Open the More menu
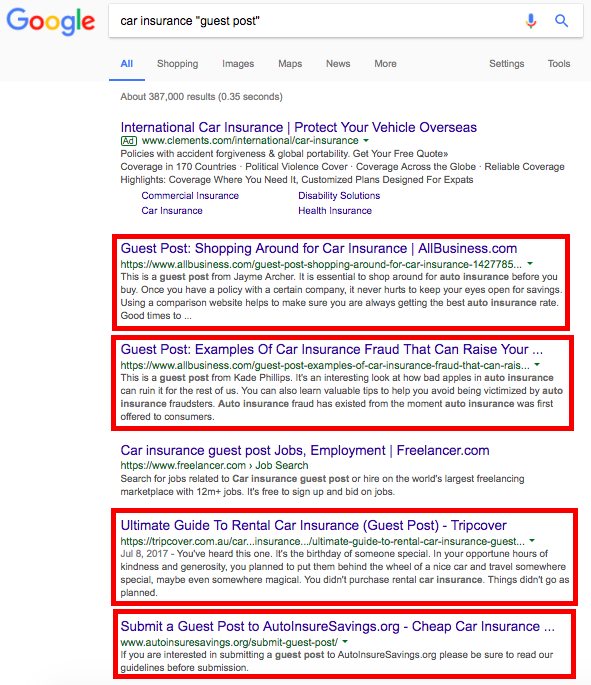This screenshot has height=685, width=591. click(x=385, y=64)
